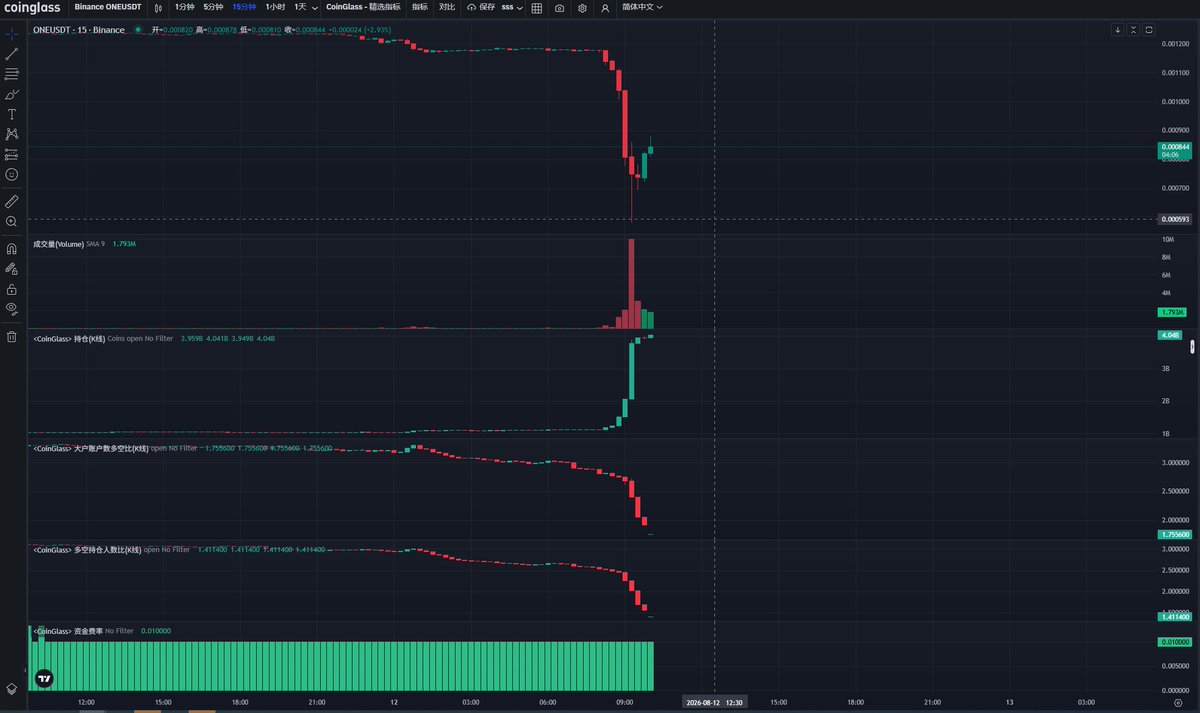Select the 多空持仓人数比(K线) indicator legend

tap(87, 549)
